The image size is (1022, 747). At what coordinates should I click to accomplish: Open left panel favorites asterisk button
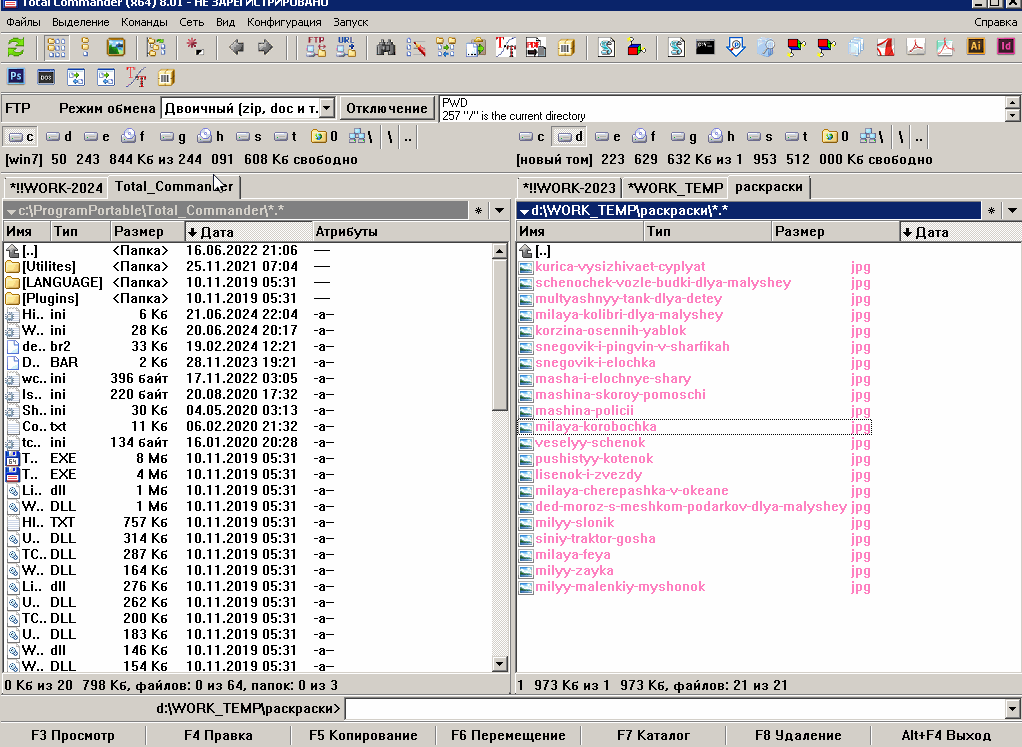(478, 211)
